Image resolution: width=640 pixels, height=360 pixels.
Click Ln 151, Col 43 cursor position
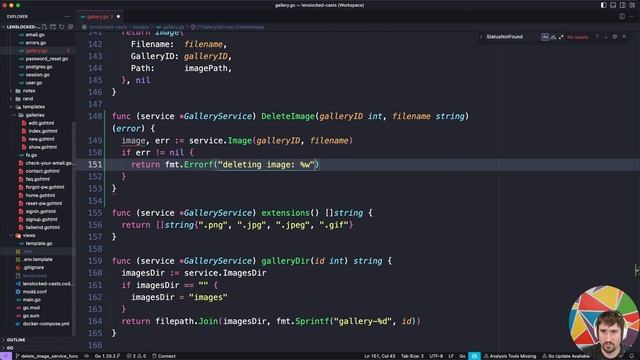[380, 356]
